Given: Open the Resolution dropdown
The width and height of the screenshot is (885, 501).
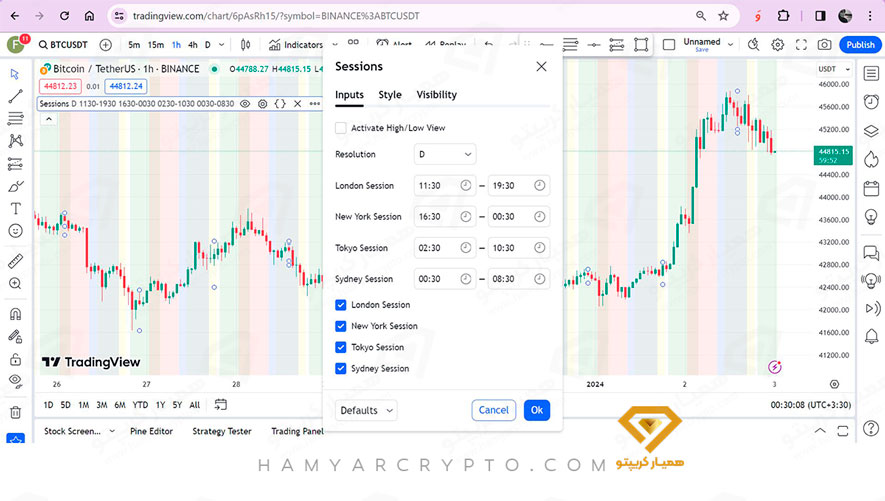Looking at the screenshot, I should coord(445,154).
